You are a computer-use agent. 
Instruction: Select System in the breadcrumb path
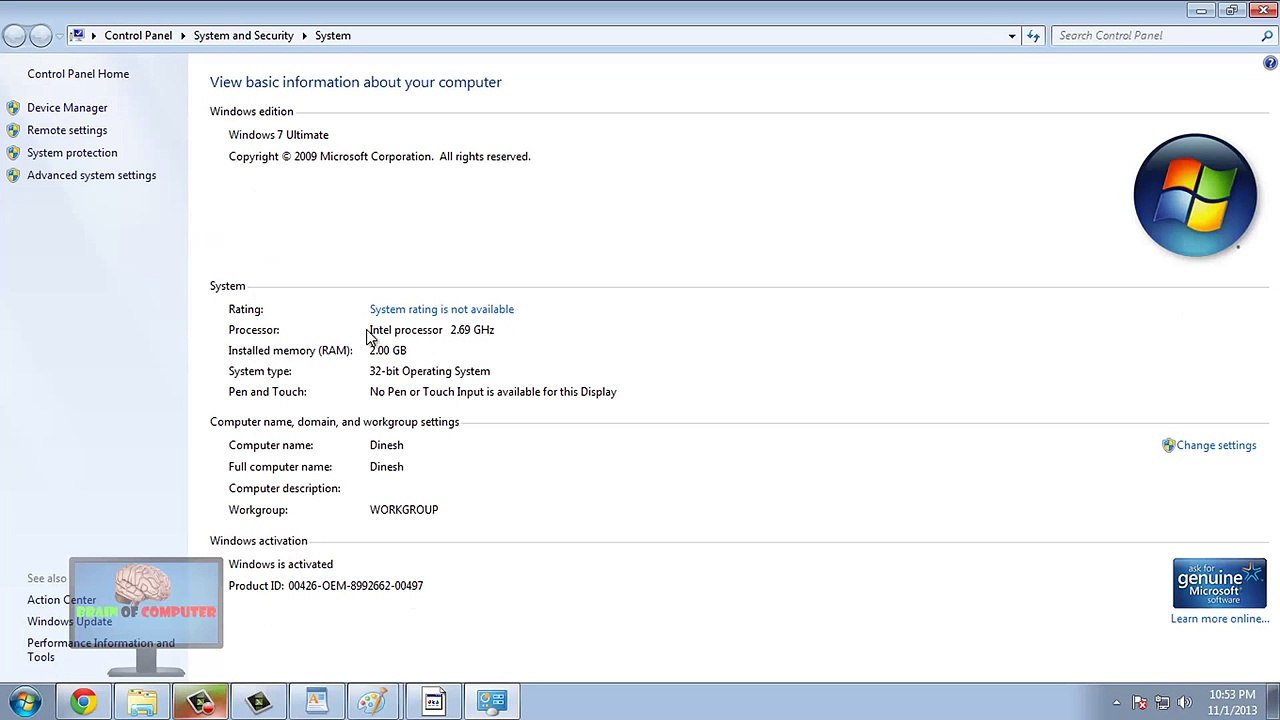click(x=333, y=35)
